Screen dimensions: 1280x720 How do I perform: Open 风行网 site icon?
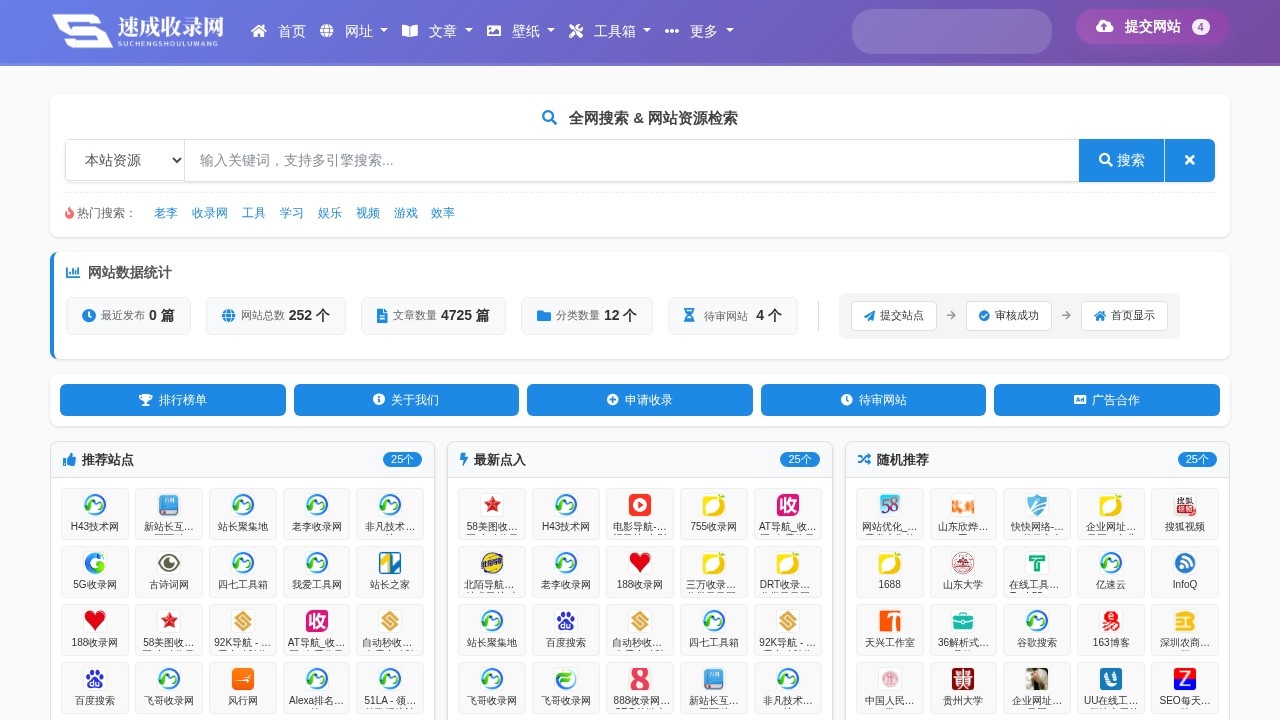pyautogui.click(x=243, y=688)
